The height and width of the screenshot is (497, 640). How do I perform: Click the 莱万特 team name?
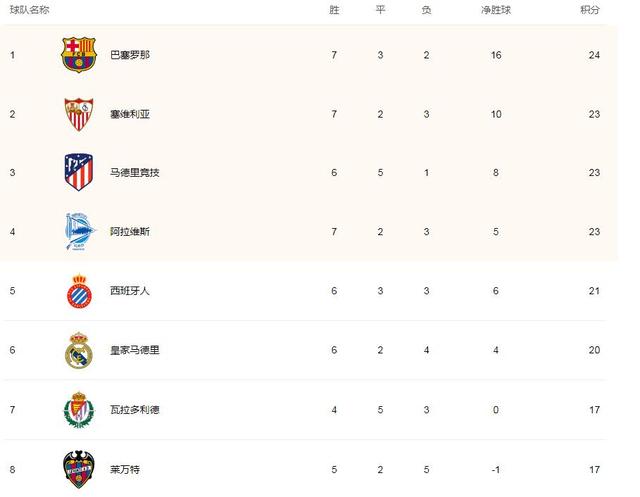pyautogui.click(x=125, y=469)
